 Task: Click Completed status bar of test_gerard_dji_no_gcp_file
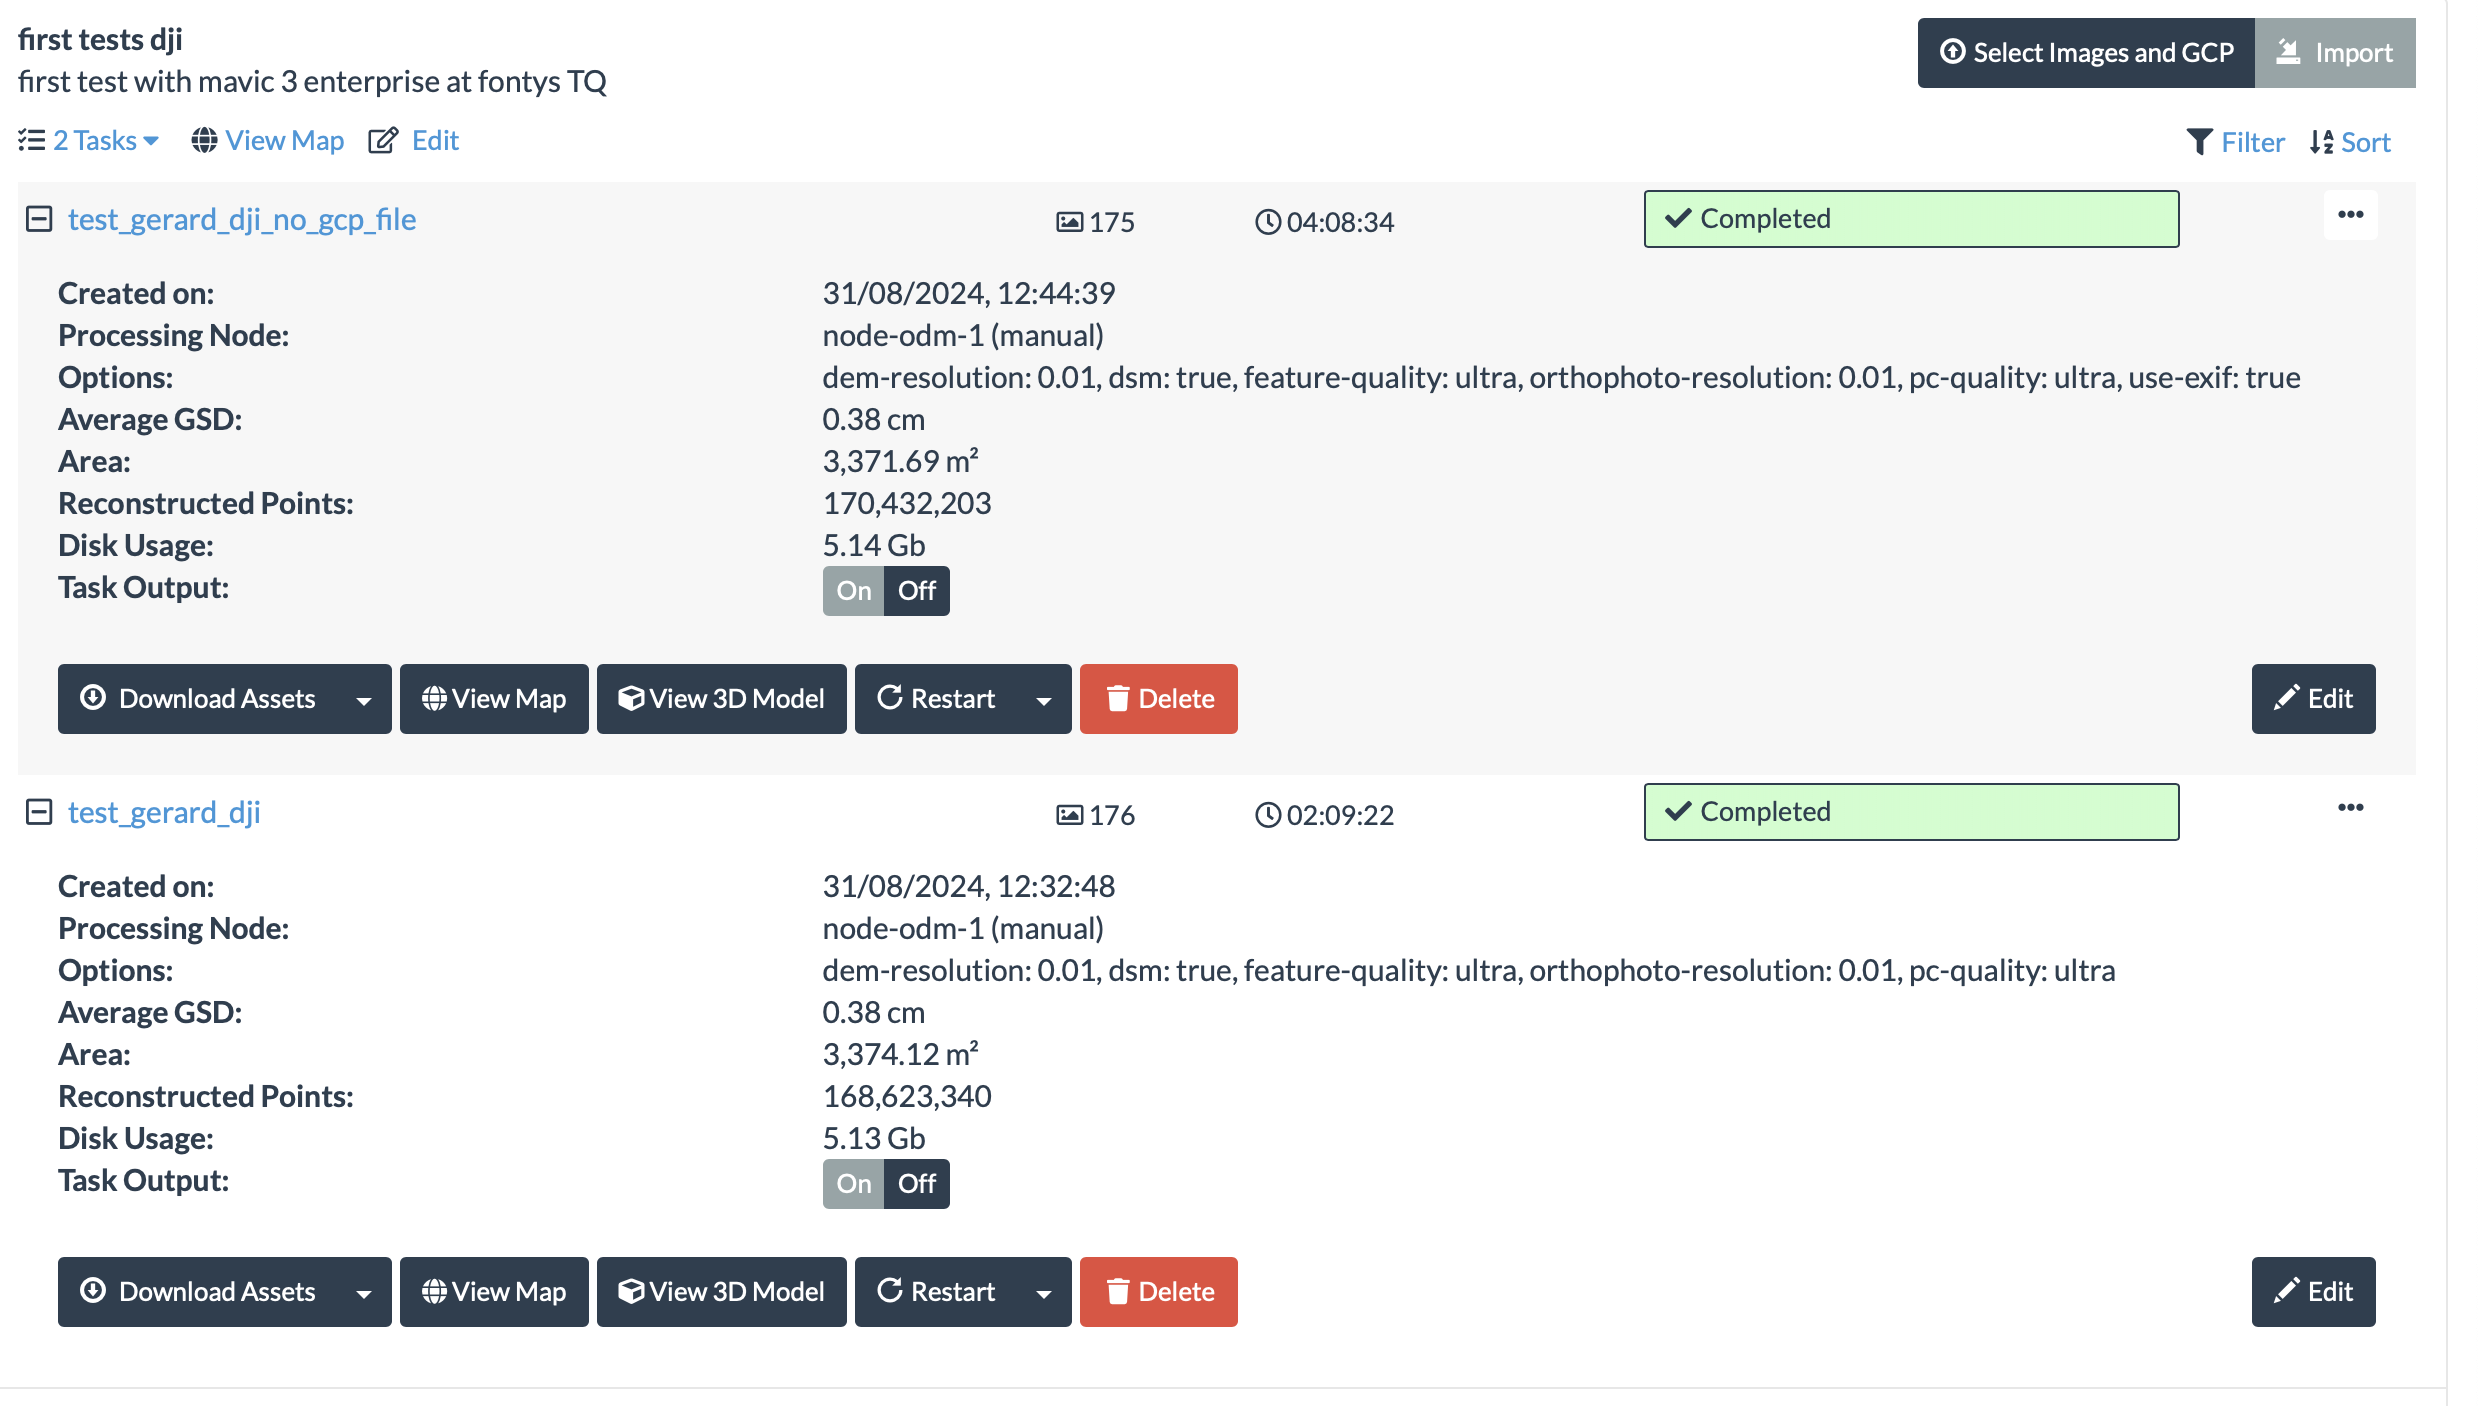click(x=1910, y=219)
